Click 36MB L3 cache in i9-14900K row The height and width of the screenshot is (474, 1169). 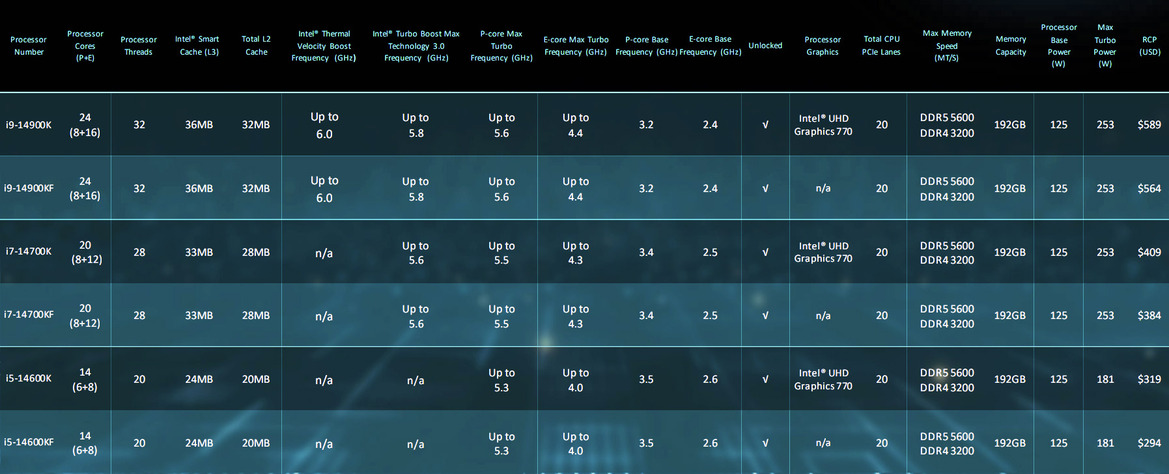coord(198,125)
